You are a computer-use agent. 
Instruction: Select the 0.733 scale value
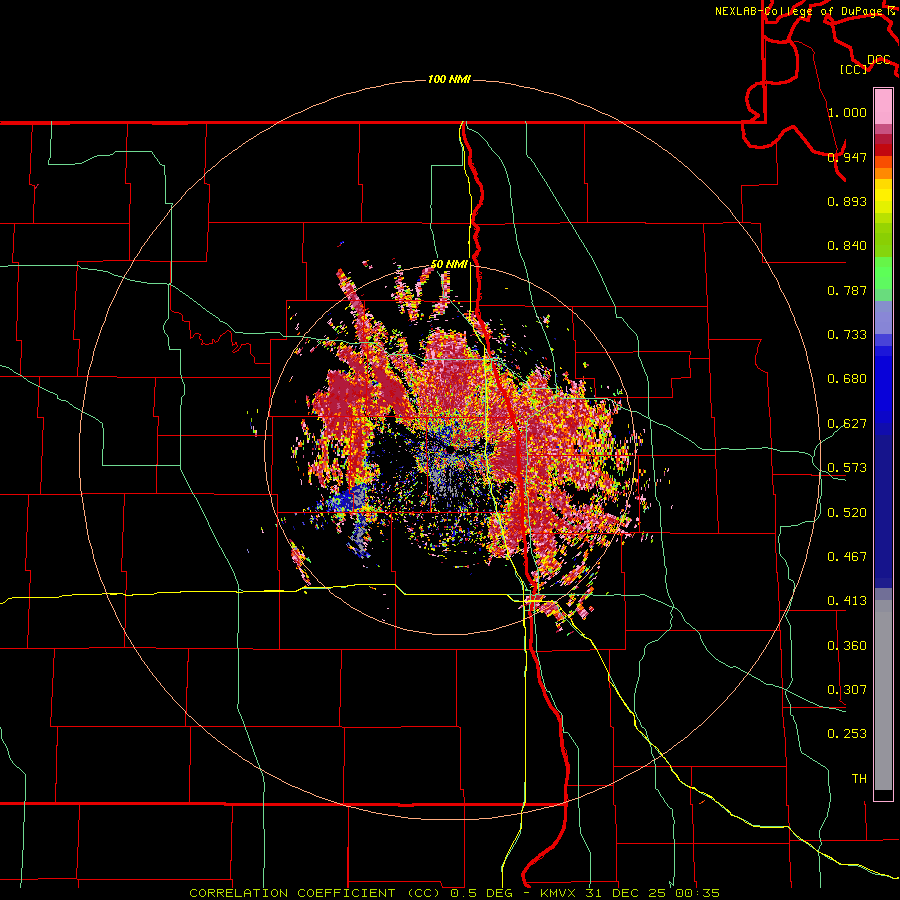(x=847, y=334)
